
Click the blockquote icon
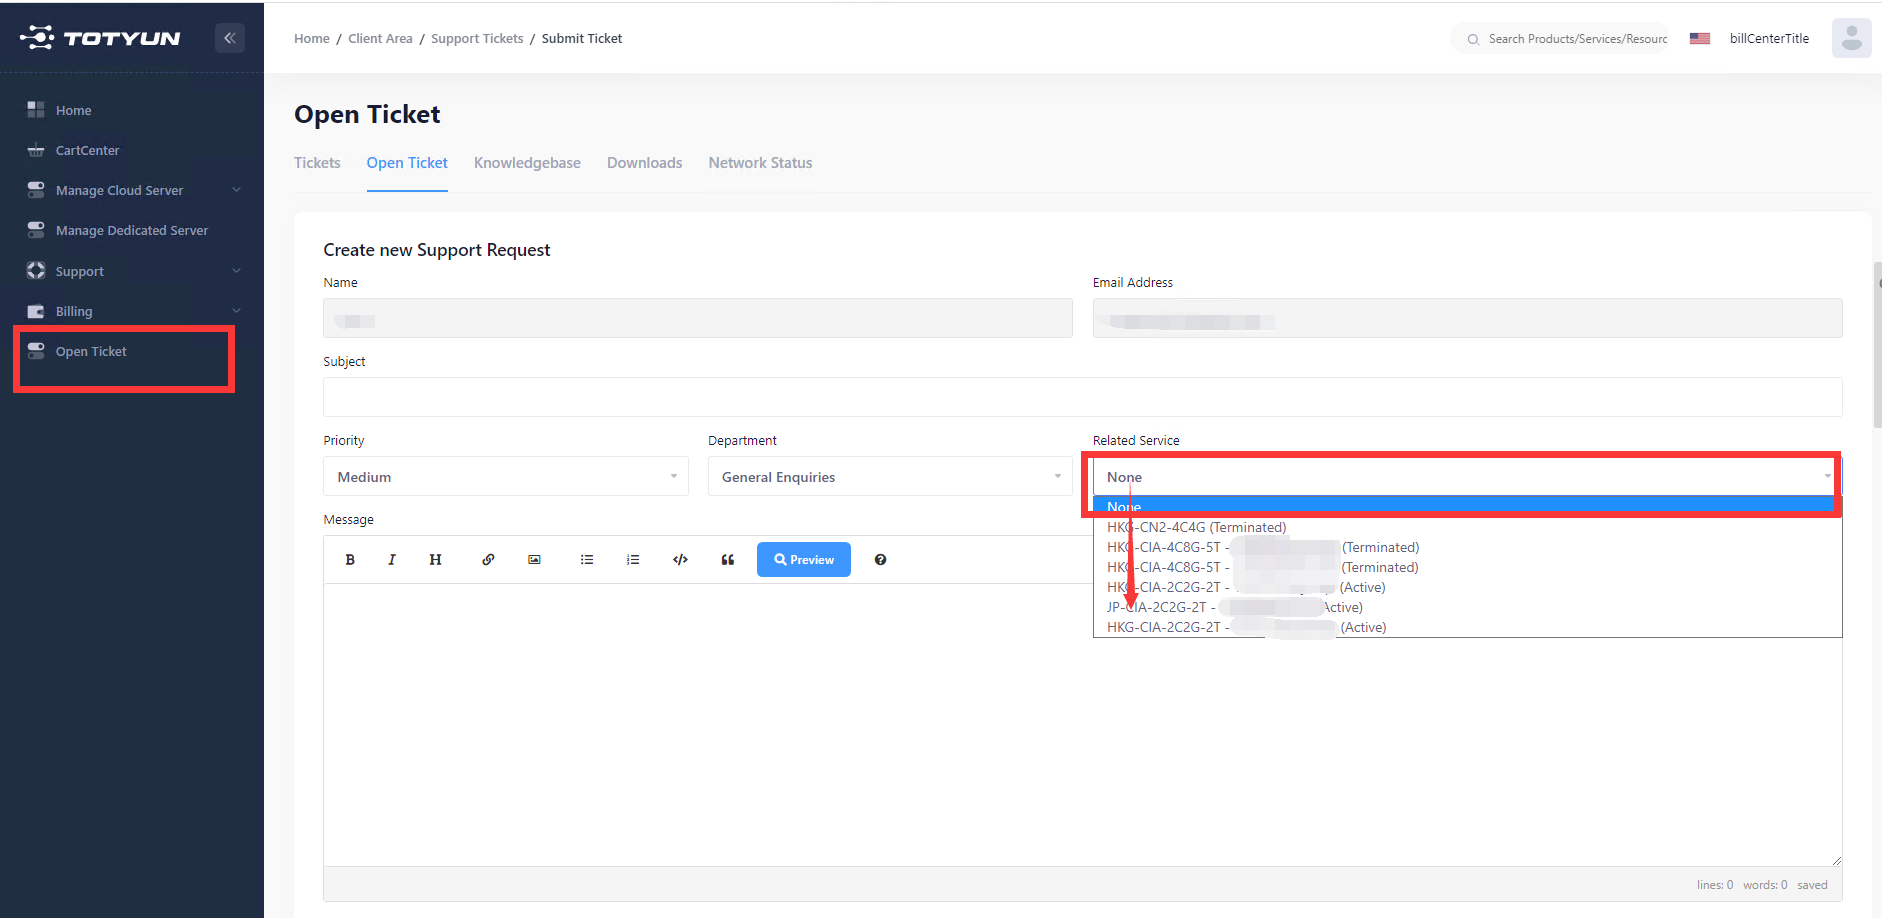pos(727,560)
